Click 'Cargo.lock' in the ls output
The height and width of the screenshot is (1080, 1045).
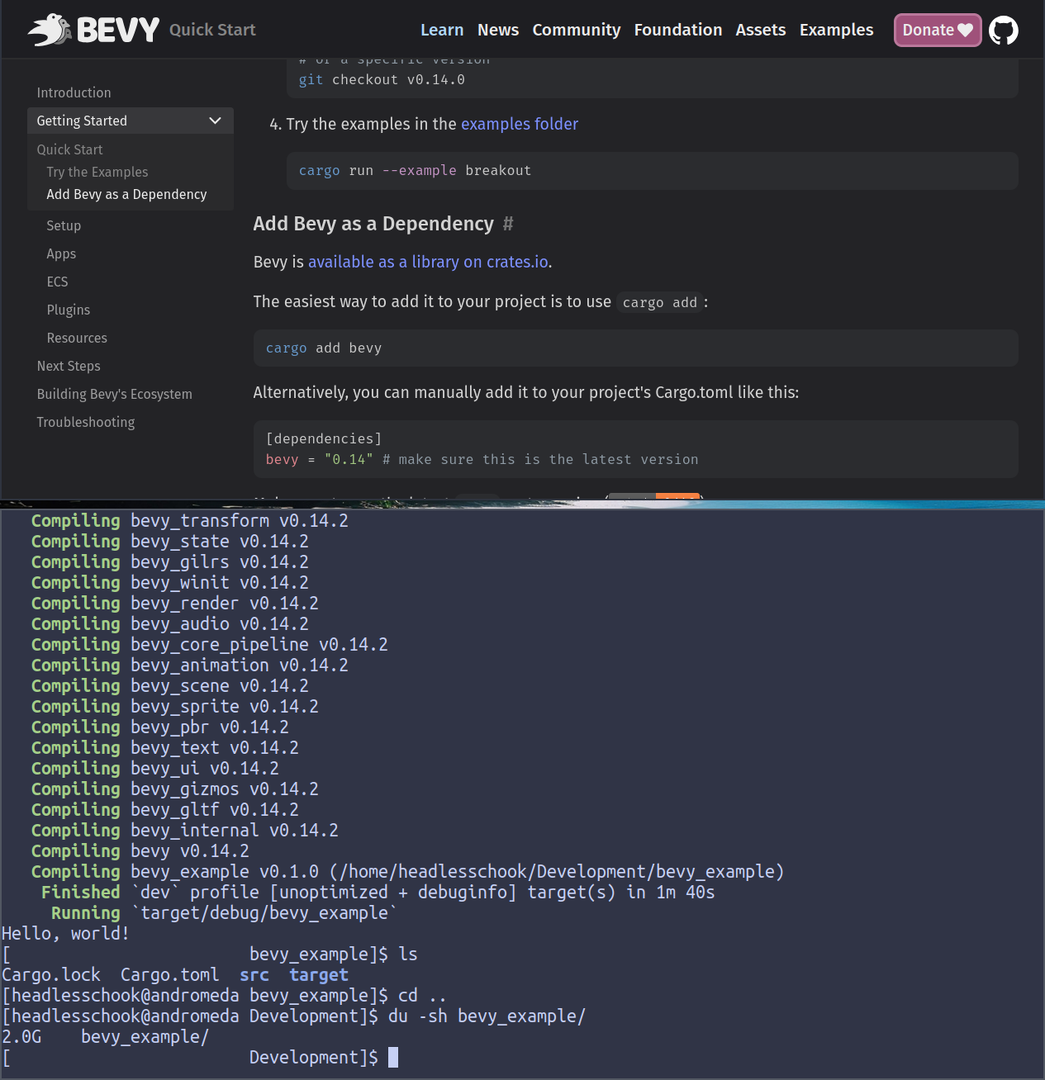click(x=51, y=975)
